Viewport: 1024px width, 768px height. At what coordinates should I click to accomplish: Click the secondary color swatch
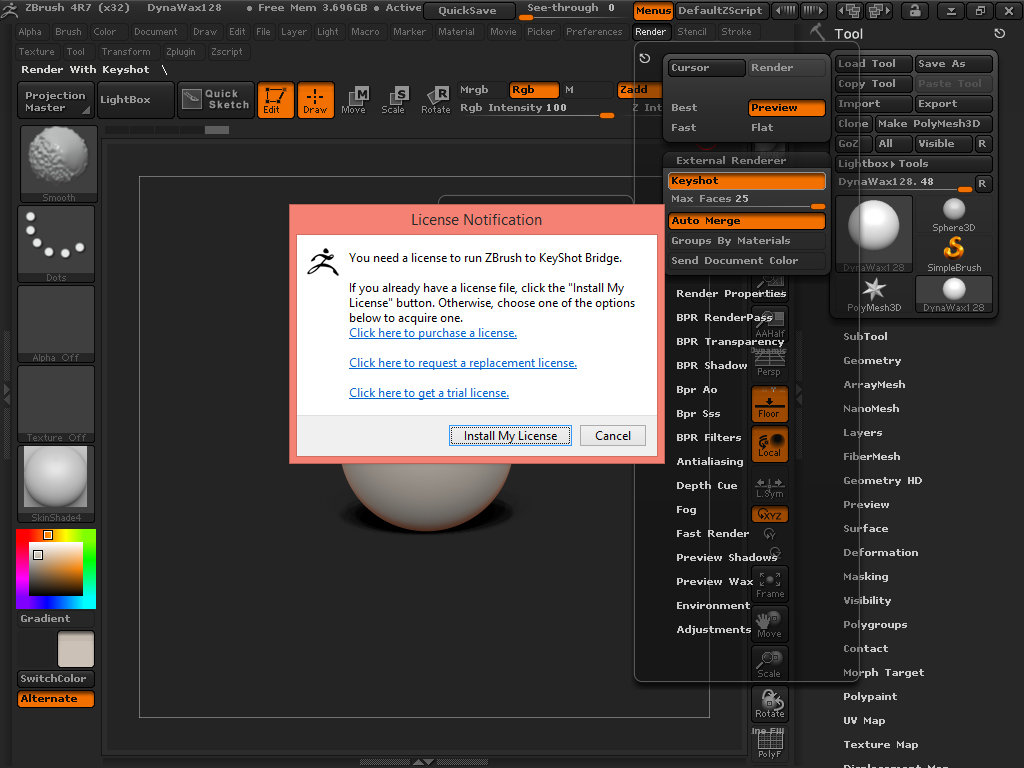(x=76, y=648)
